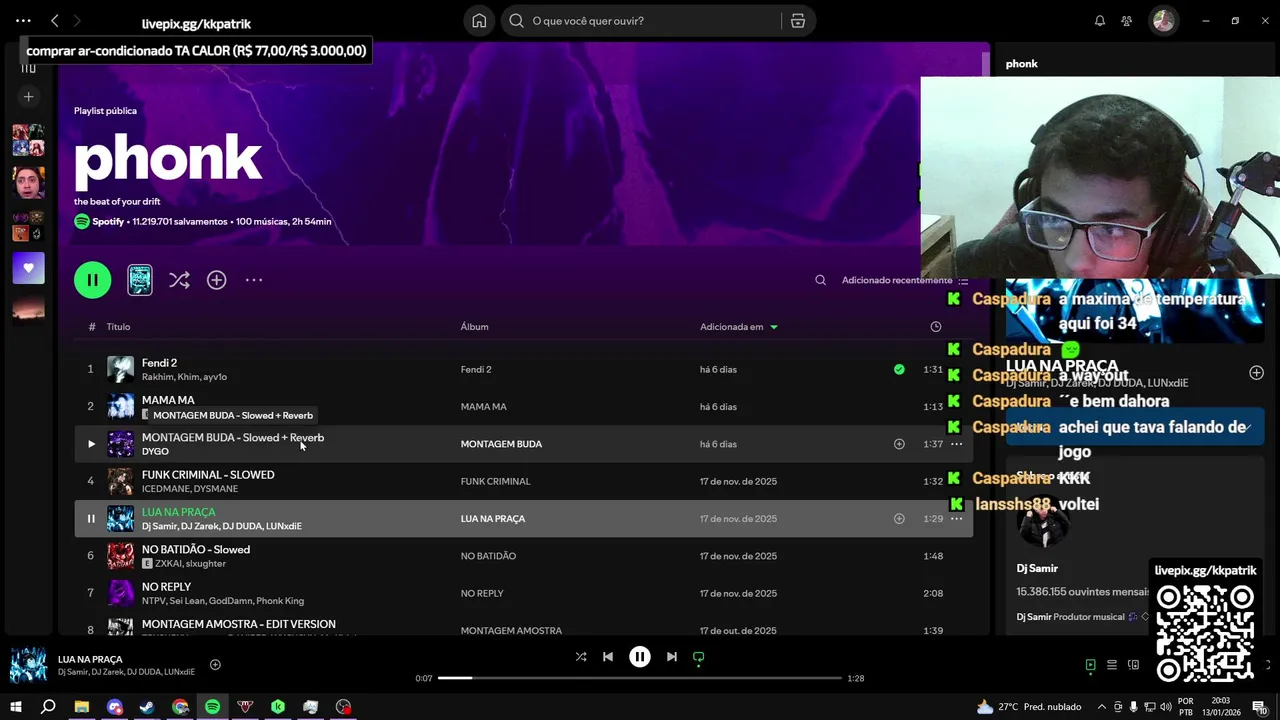Open File Explorer from taskbar
The height and width of the screenshot is (720, 1280).
tap(82, 707)
